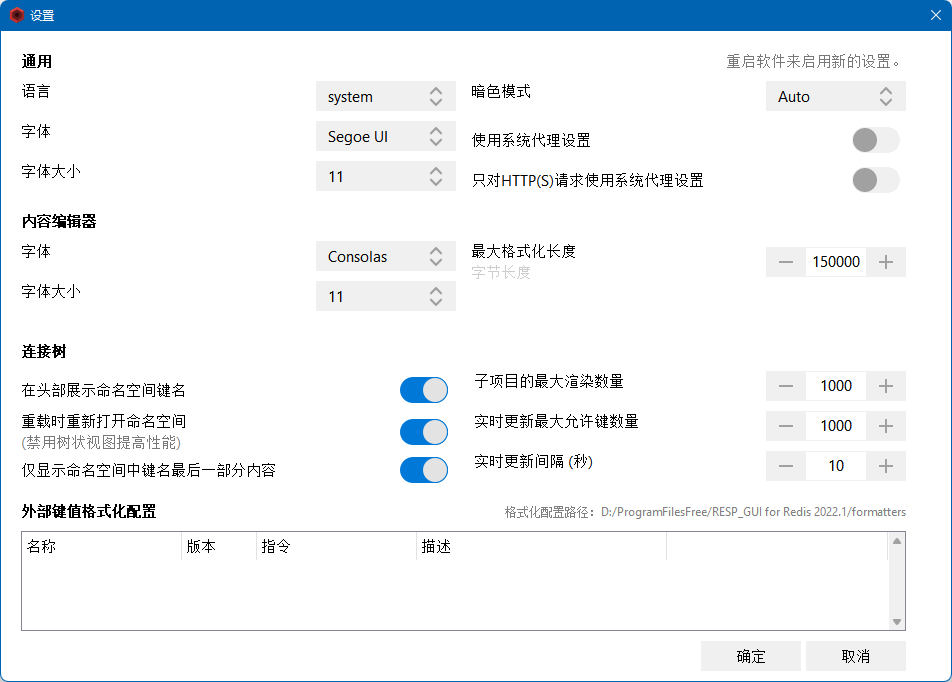Increase 实时更新最大允许键数量 with plus button
This screenshot has width=952, height=682.
886,426
